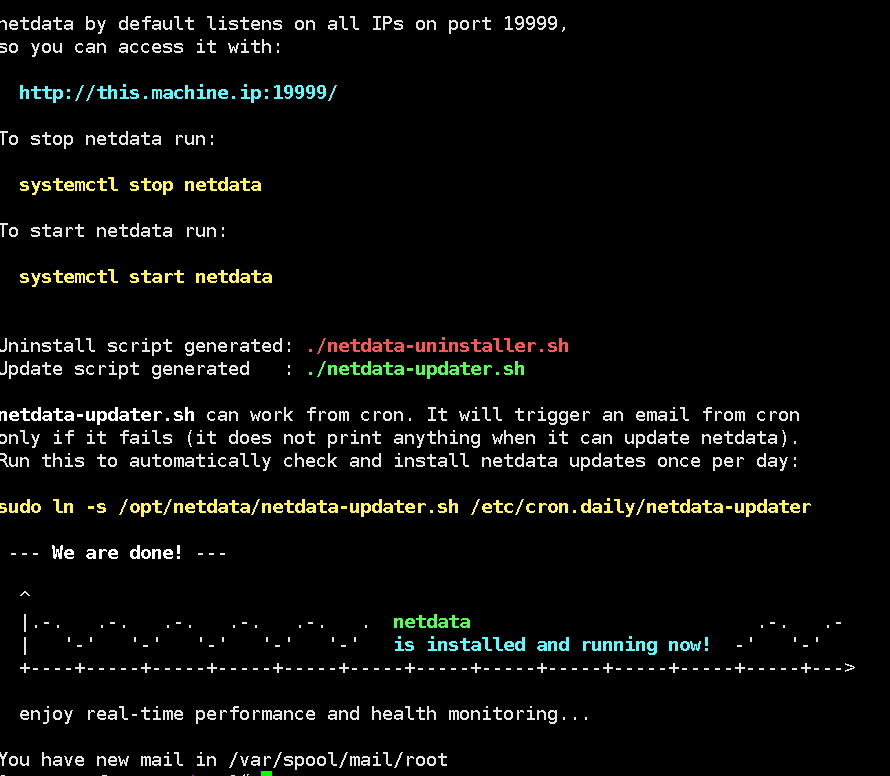Click 'is installed and running now!' text

(551, 645)
